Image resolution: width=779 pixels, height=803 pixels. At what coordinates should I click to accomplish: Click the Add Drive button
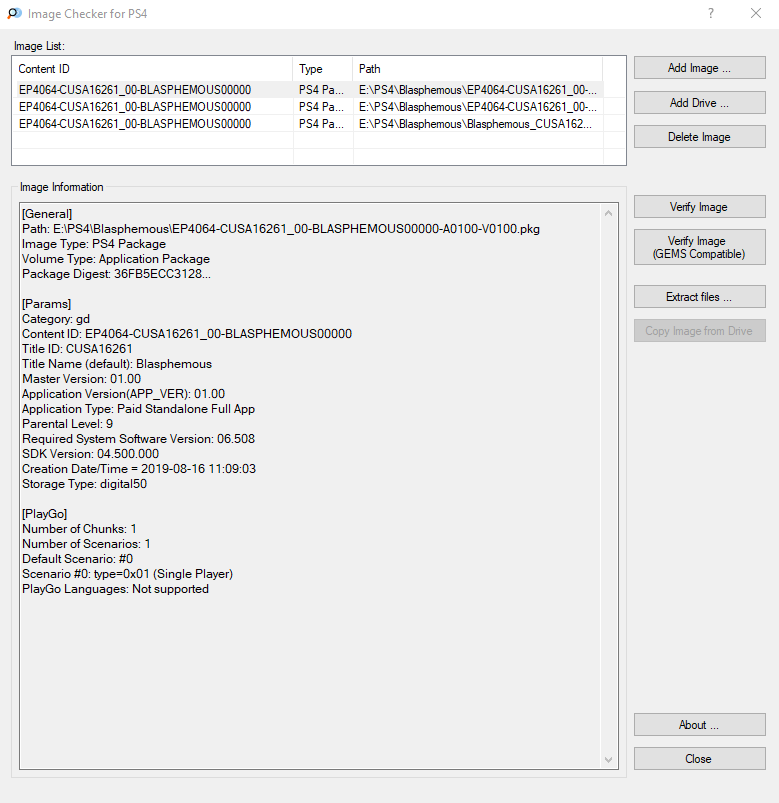click(x=700, y=102)
